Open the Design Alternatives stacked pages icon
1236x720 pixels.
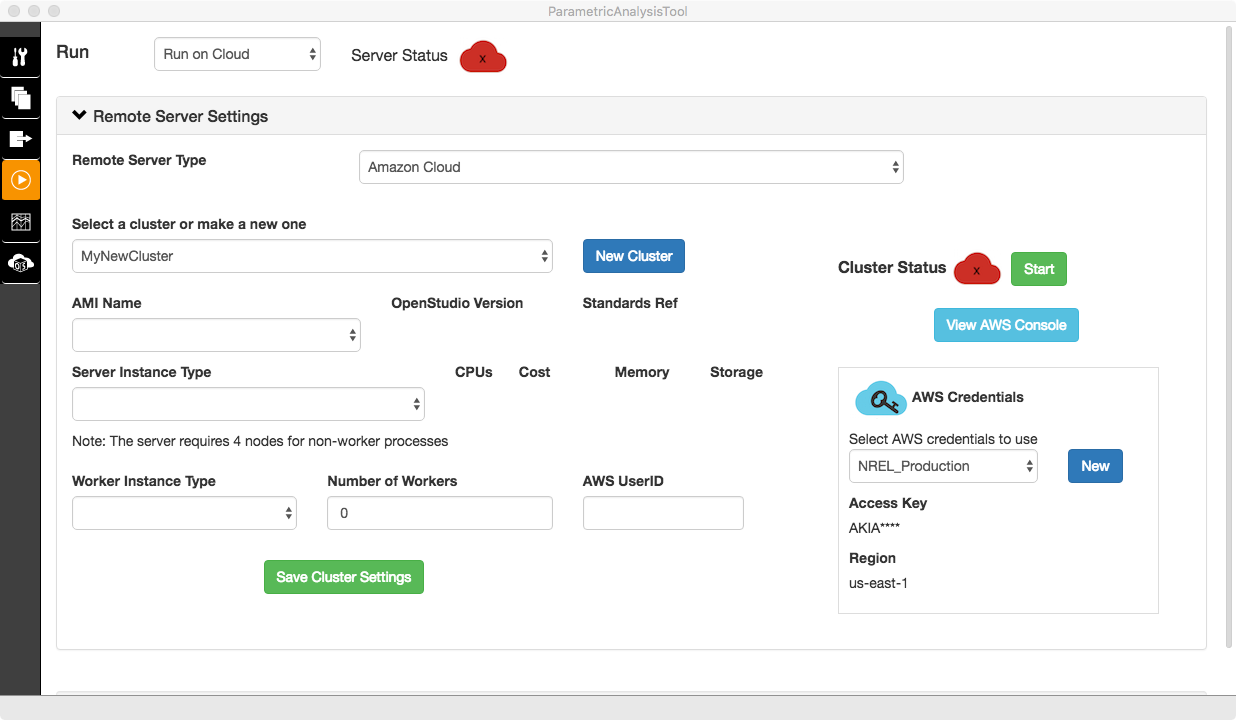pos(20,98)
